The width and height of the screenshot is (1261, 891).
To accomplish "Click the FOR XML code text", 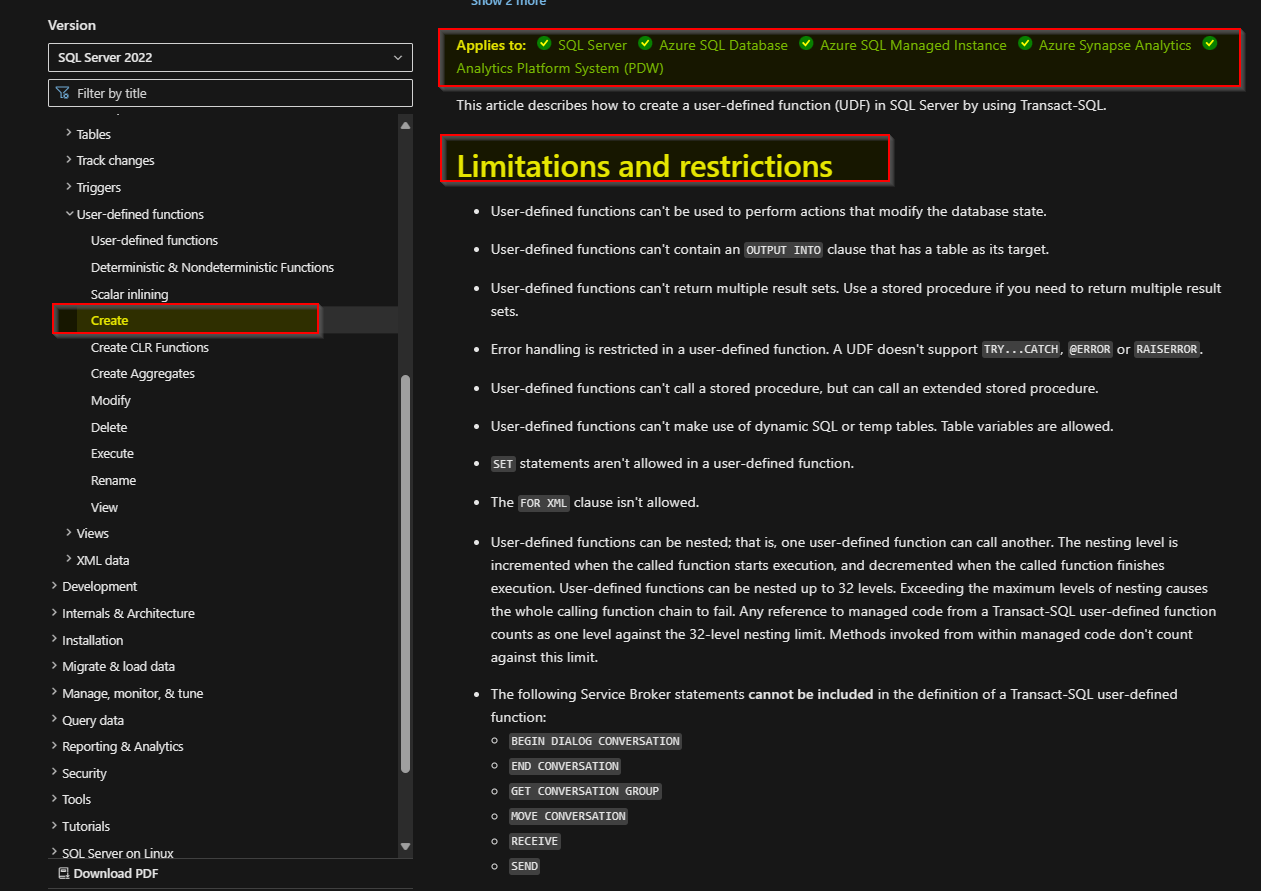I will pyautogui.click(x=544, y=503).
